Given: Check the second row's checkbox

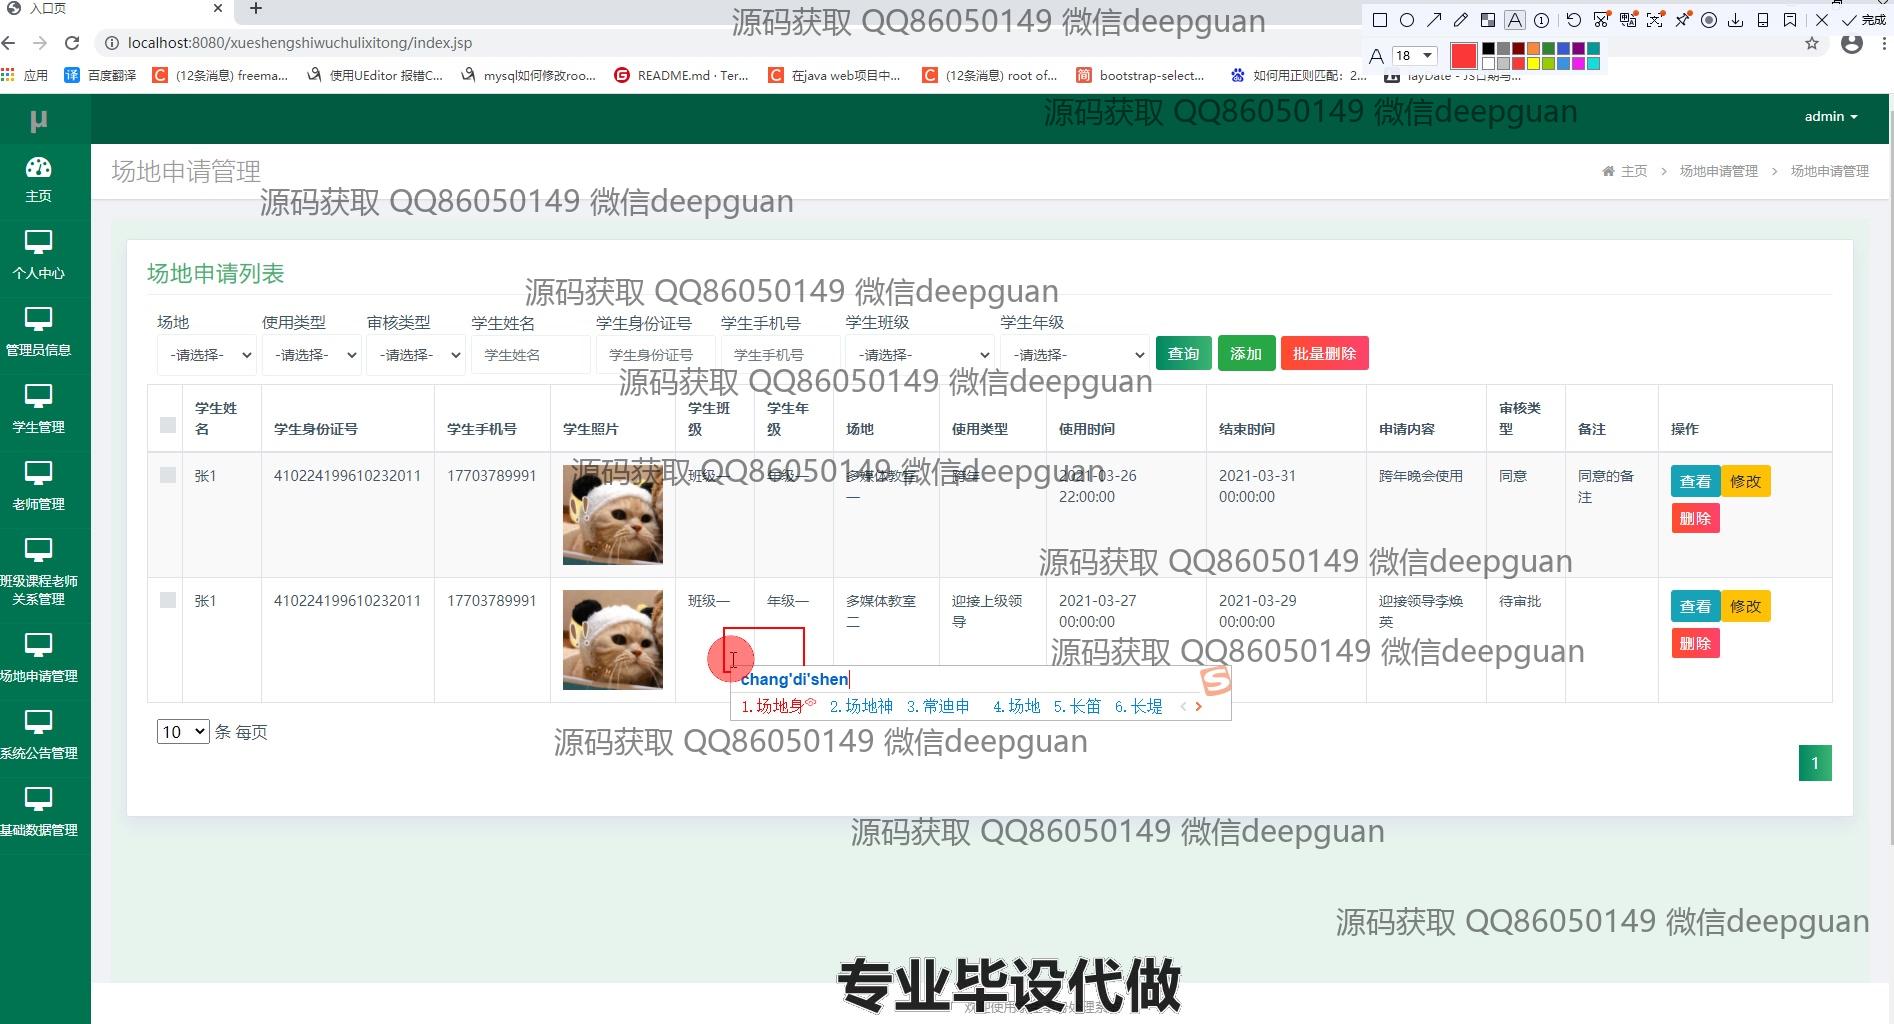Looking at the screenshot, I should point(168,600).
